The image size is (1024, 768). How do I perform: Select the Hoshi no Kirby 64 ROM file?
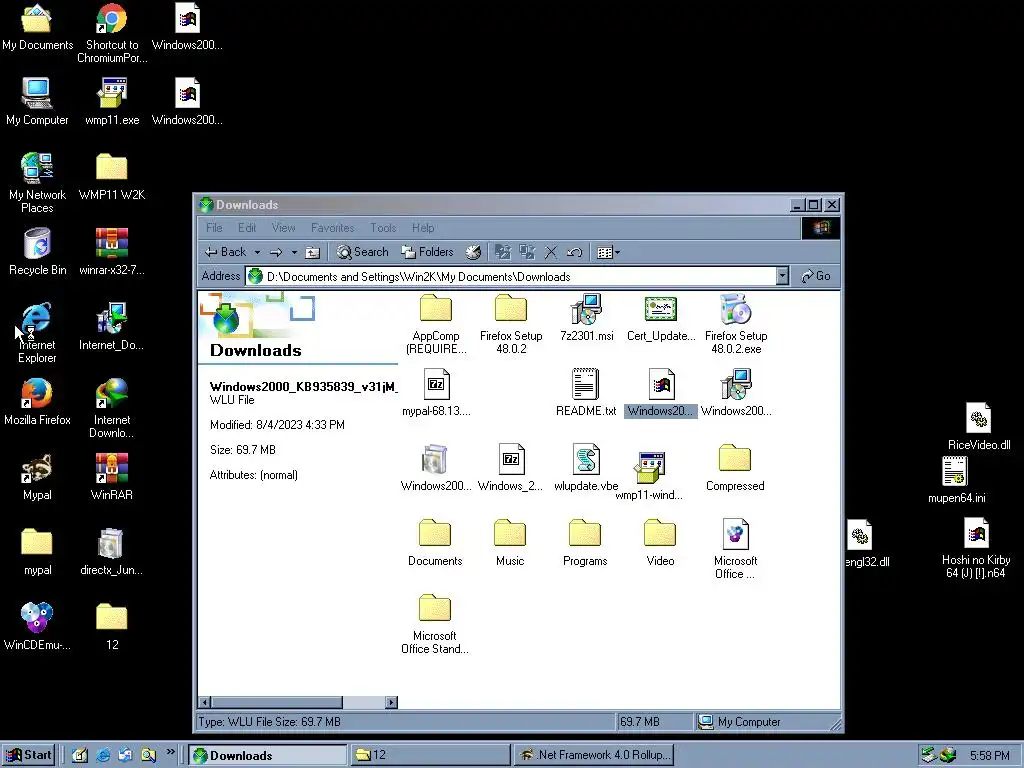click(976, 549)
